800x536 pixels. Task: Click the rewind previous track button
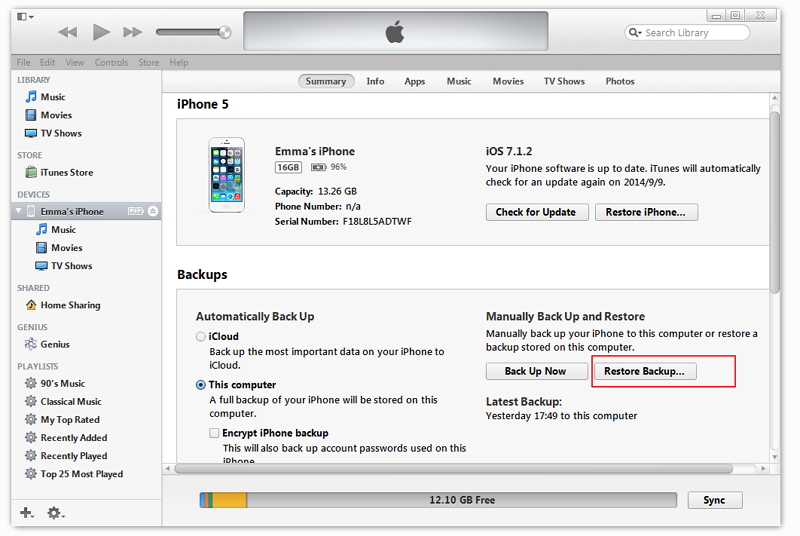tap(68, 33)
